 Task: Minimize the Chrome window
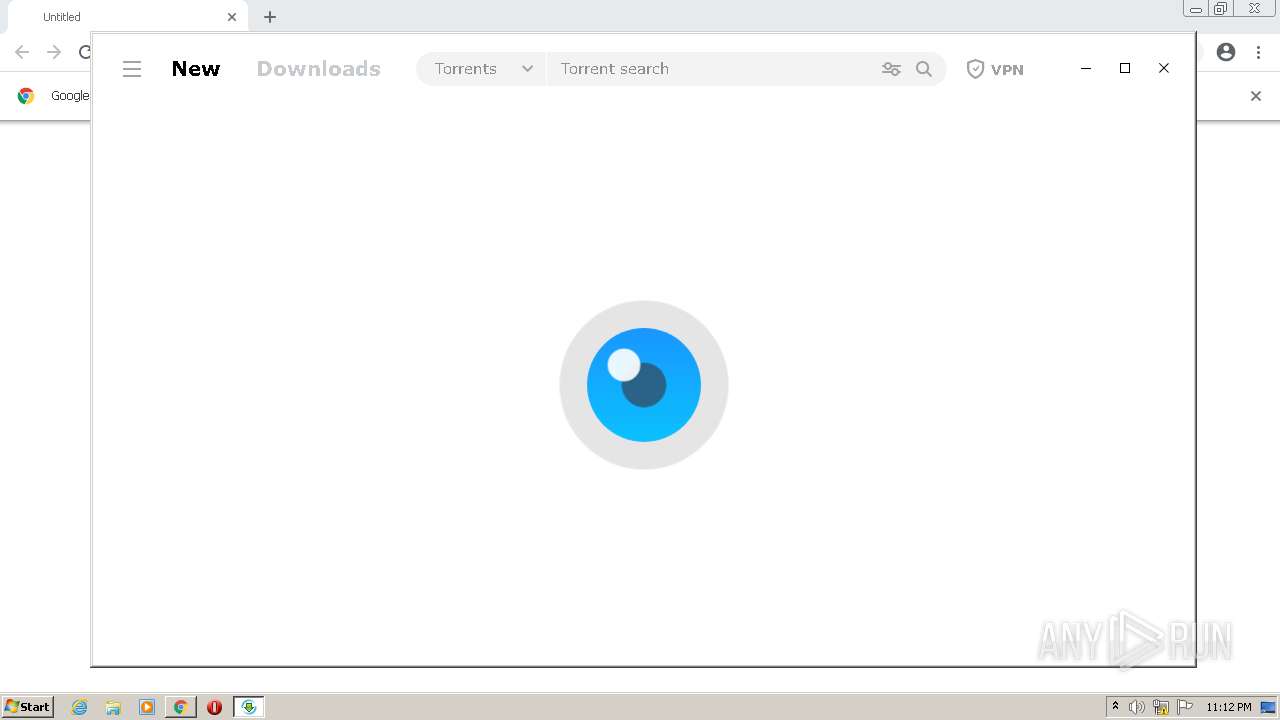tap(1195, 8)
